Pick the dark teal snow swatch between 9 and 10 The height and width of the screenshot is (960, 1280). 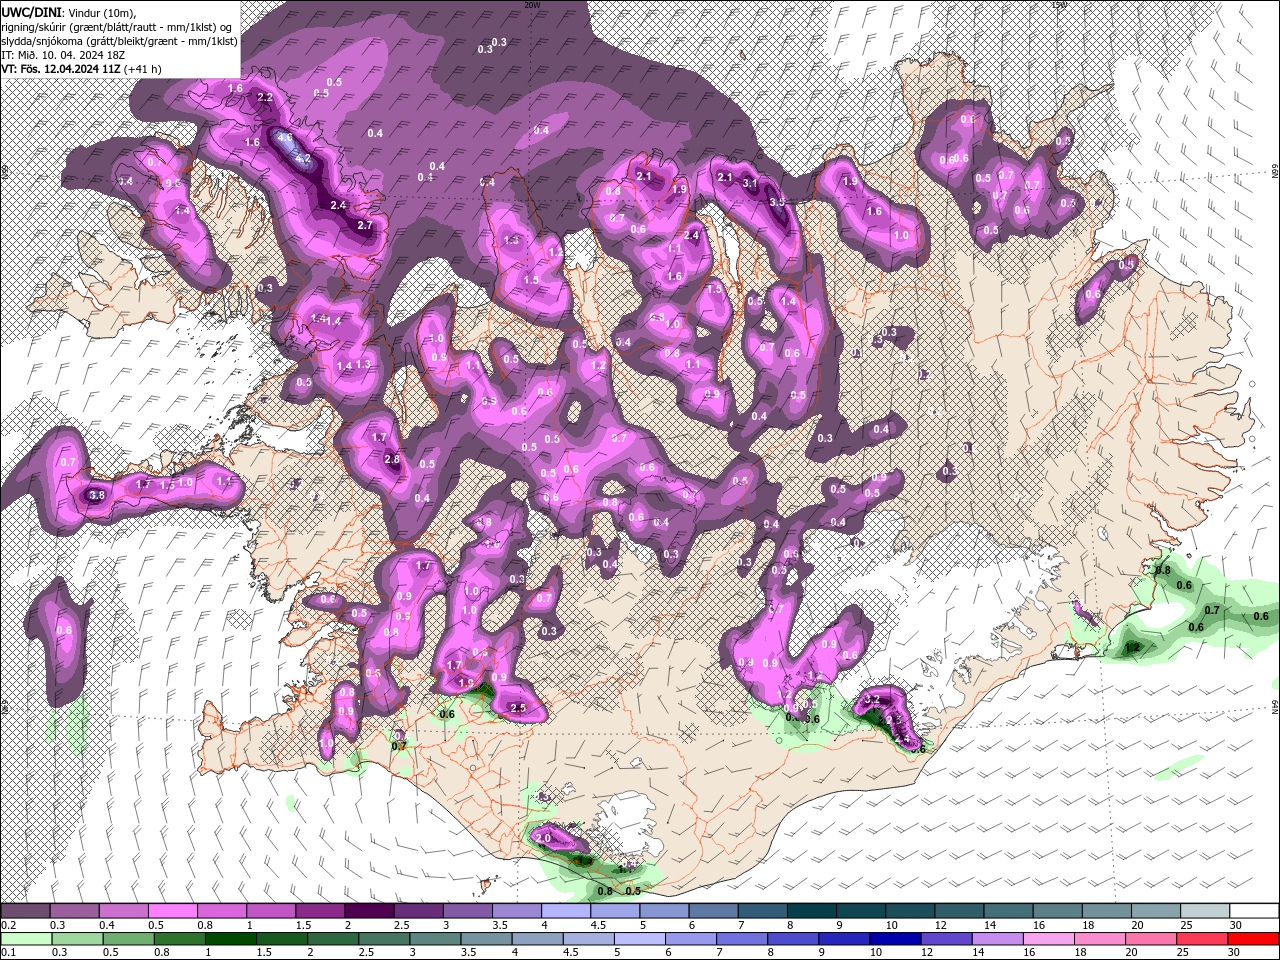click(x=862, y=911)
